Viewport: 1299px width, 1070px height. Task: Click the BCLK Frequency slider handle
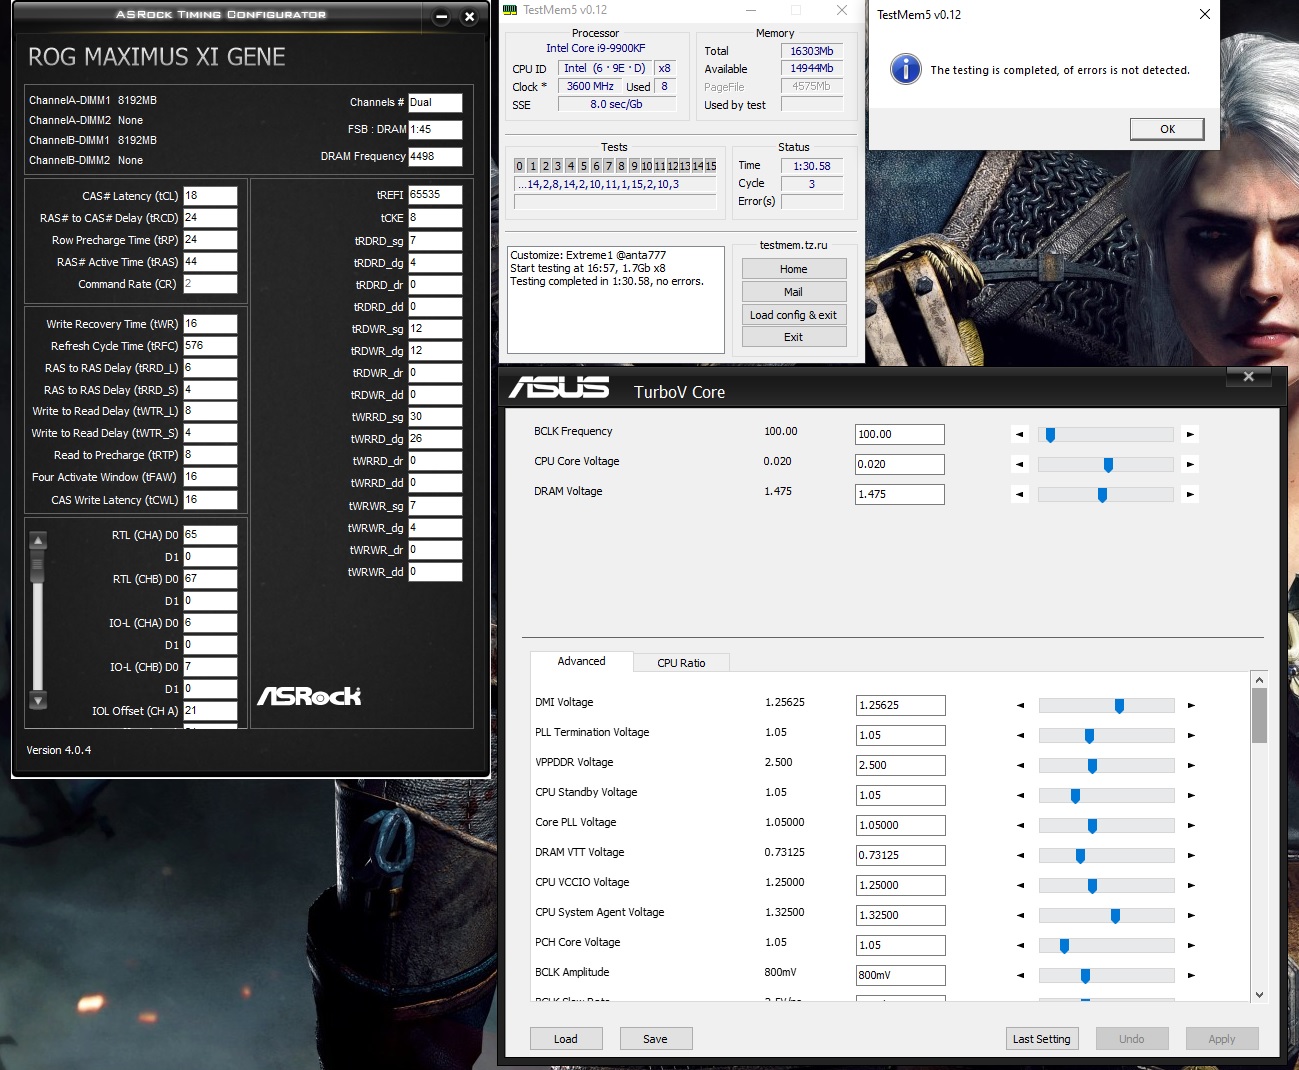[1050, 435]
